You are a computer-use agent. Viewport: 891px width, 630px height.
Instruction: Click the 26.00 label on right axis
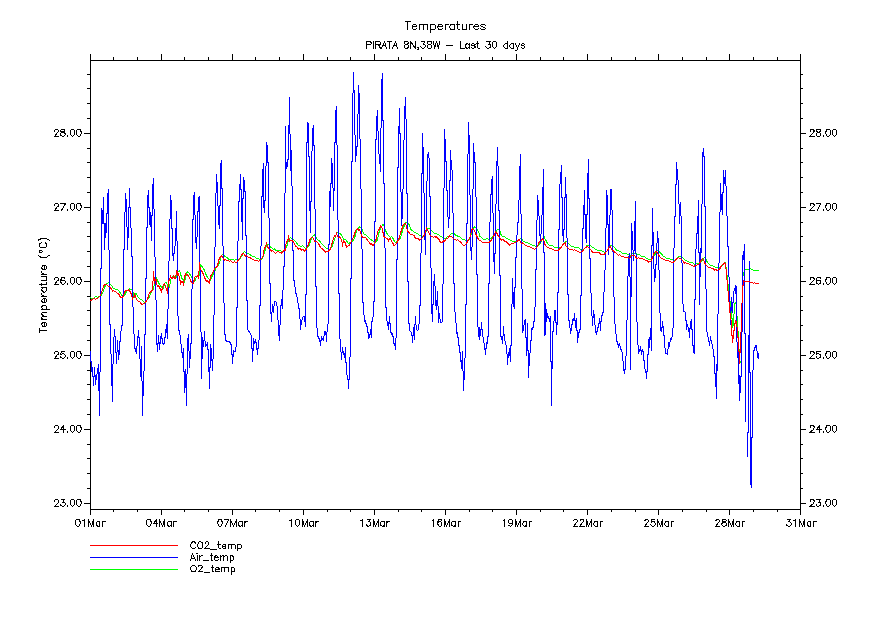(x=824, y=281)
